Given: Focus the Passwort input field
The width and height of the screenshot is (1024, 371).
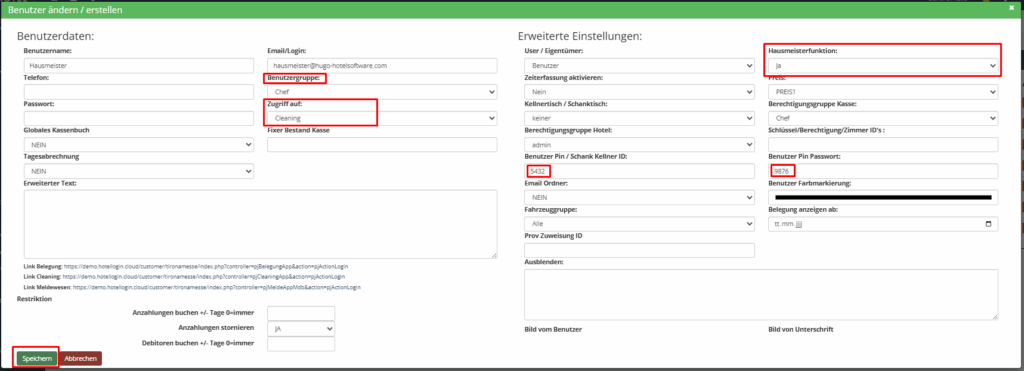Looking at the screenshot, I should [139, 118].
